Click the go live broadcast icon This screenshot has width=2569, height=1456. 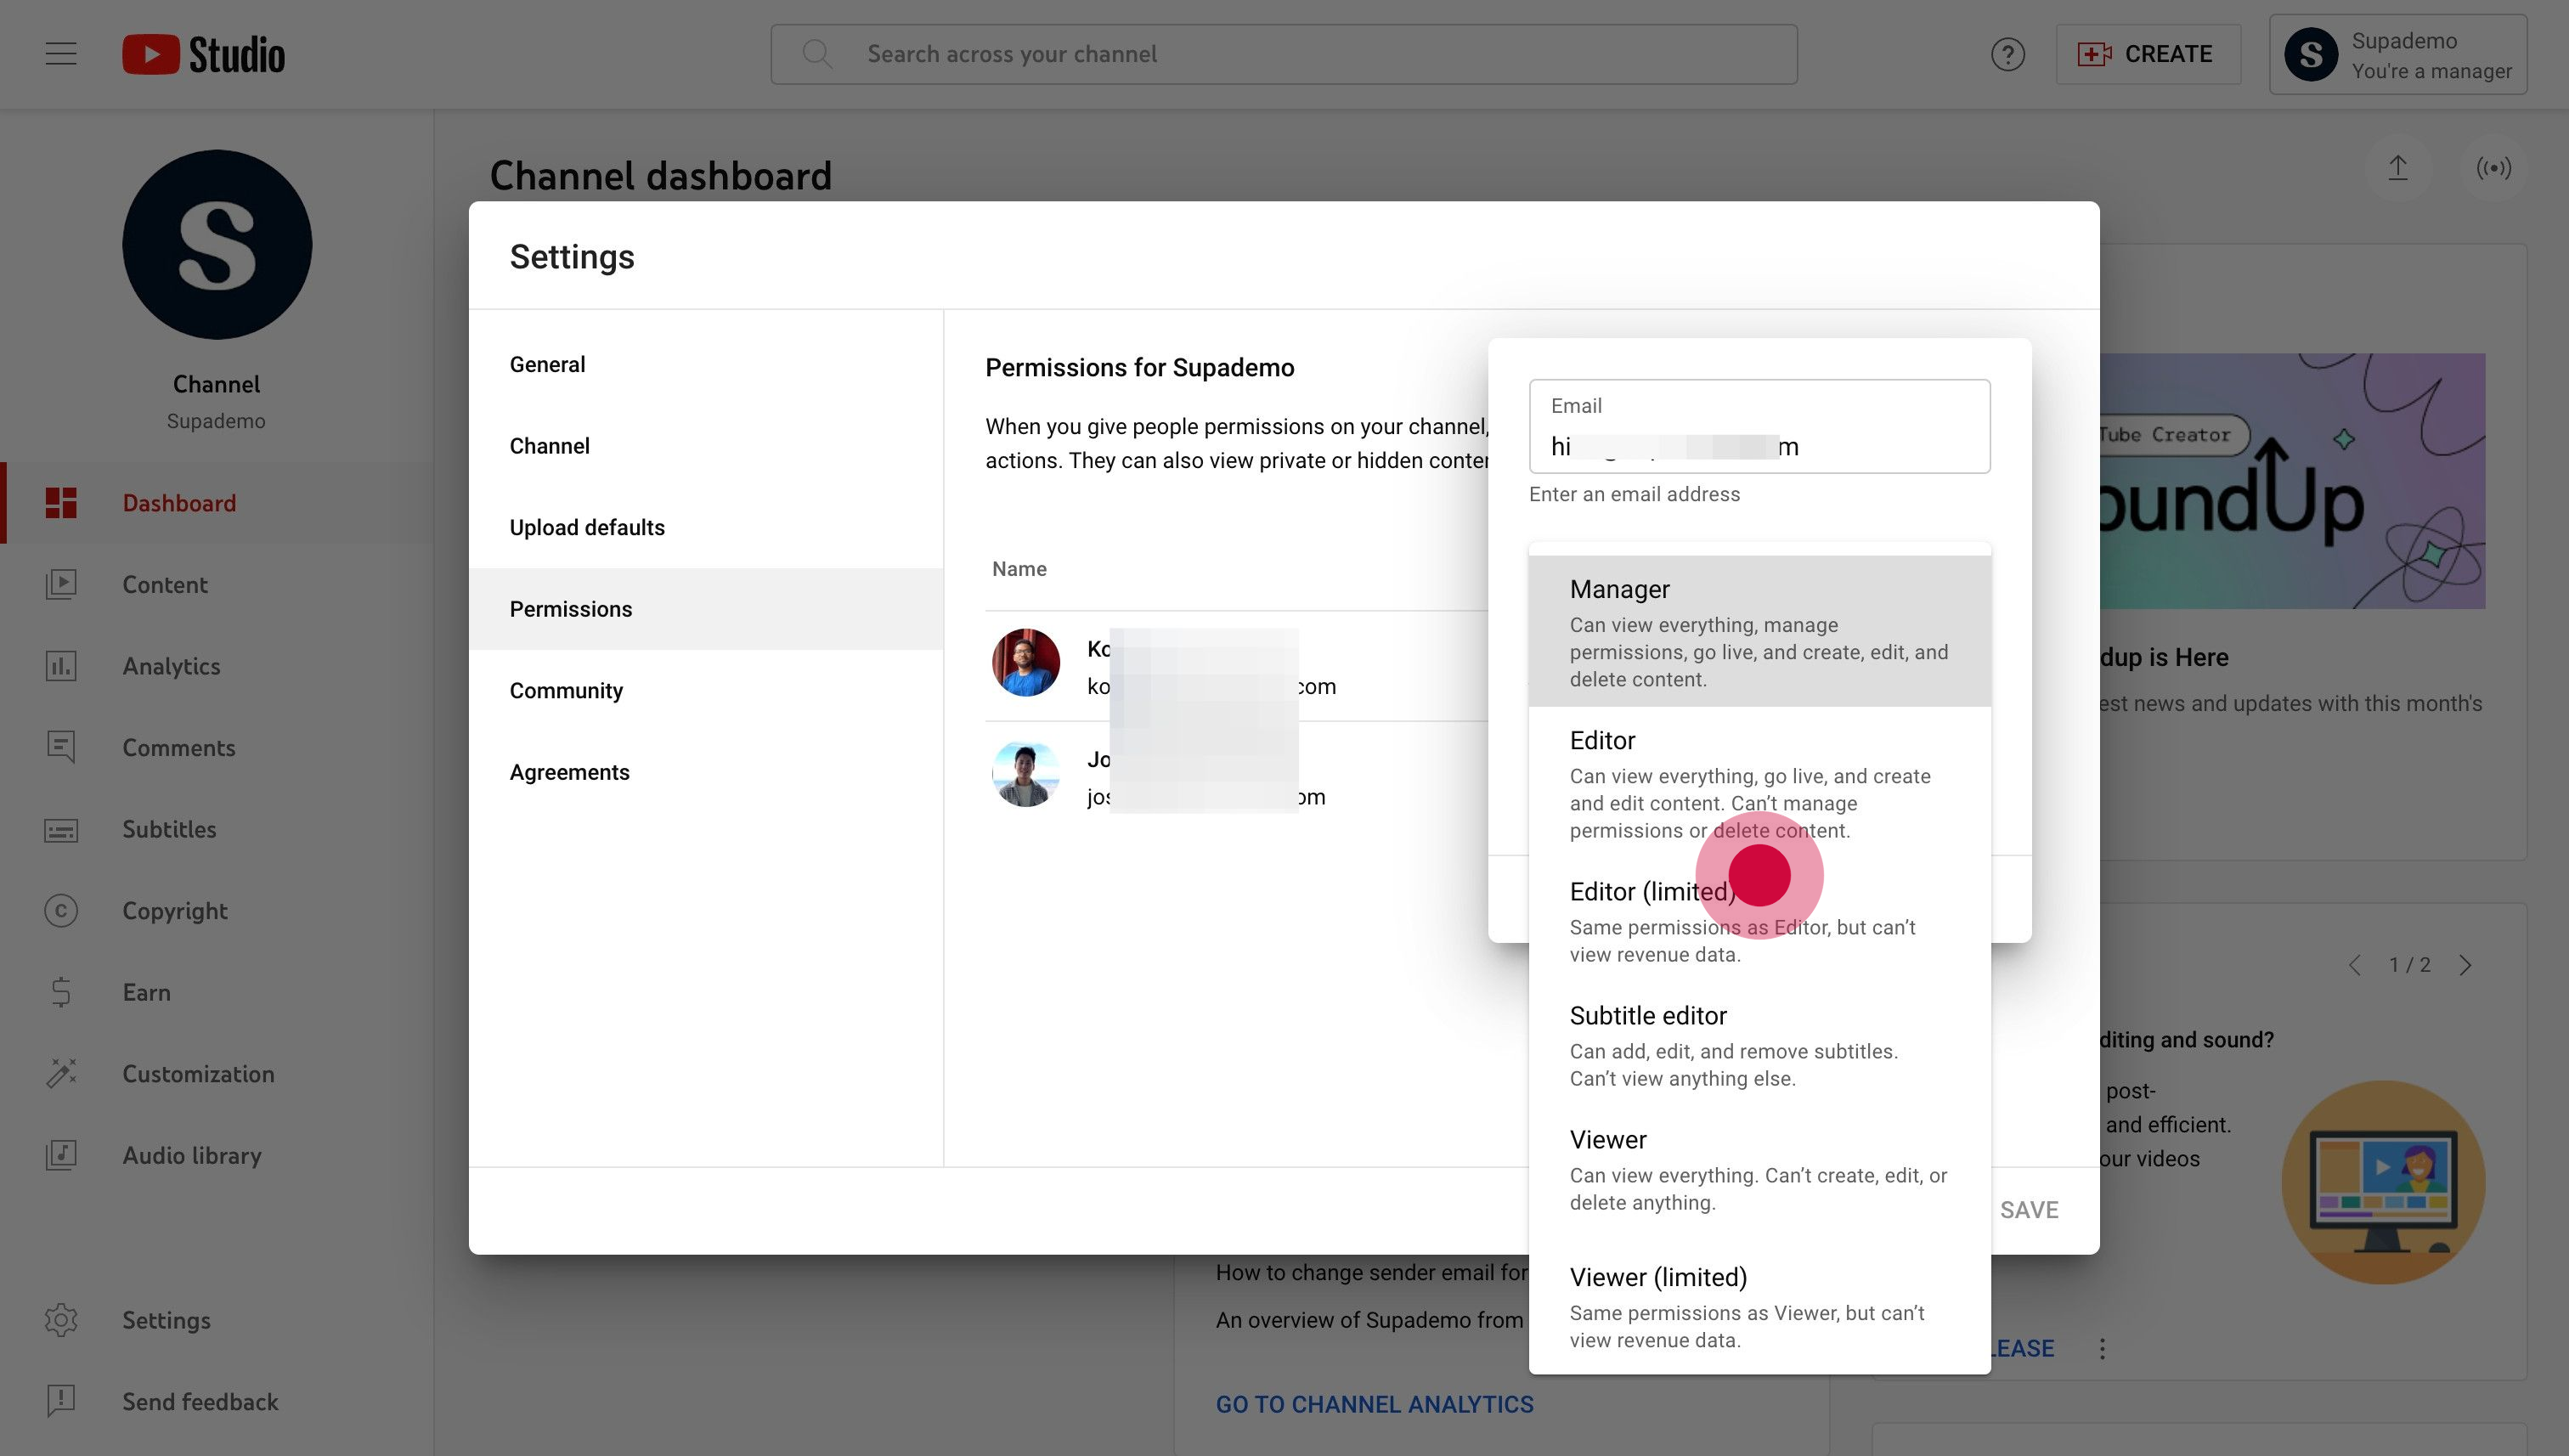pyautogui.click(x=2493, y=168)
